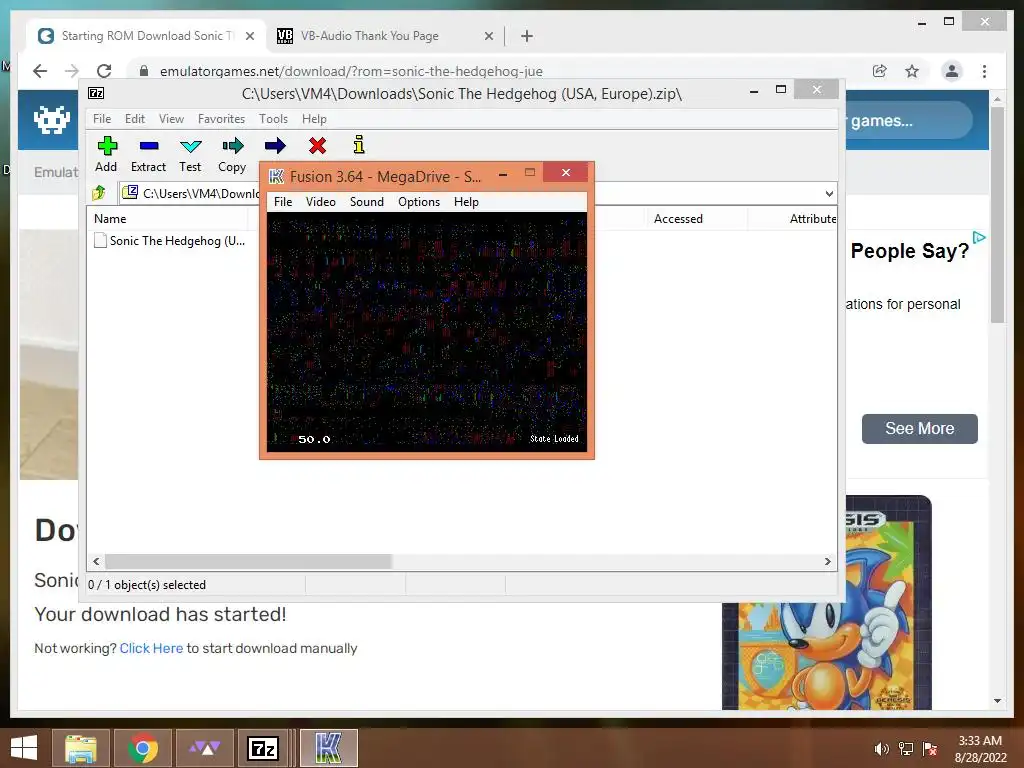The width and height of the screenshot is (1024, 768).
Task: Open the Edit menu in 7-Zip
Action: pyautogui.click(x=135, y=119)
